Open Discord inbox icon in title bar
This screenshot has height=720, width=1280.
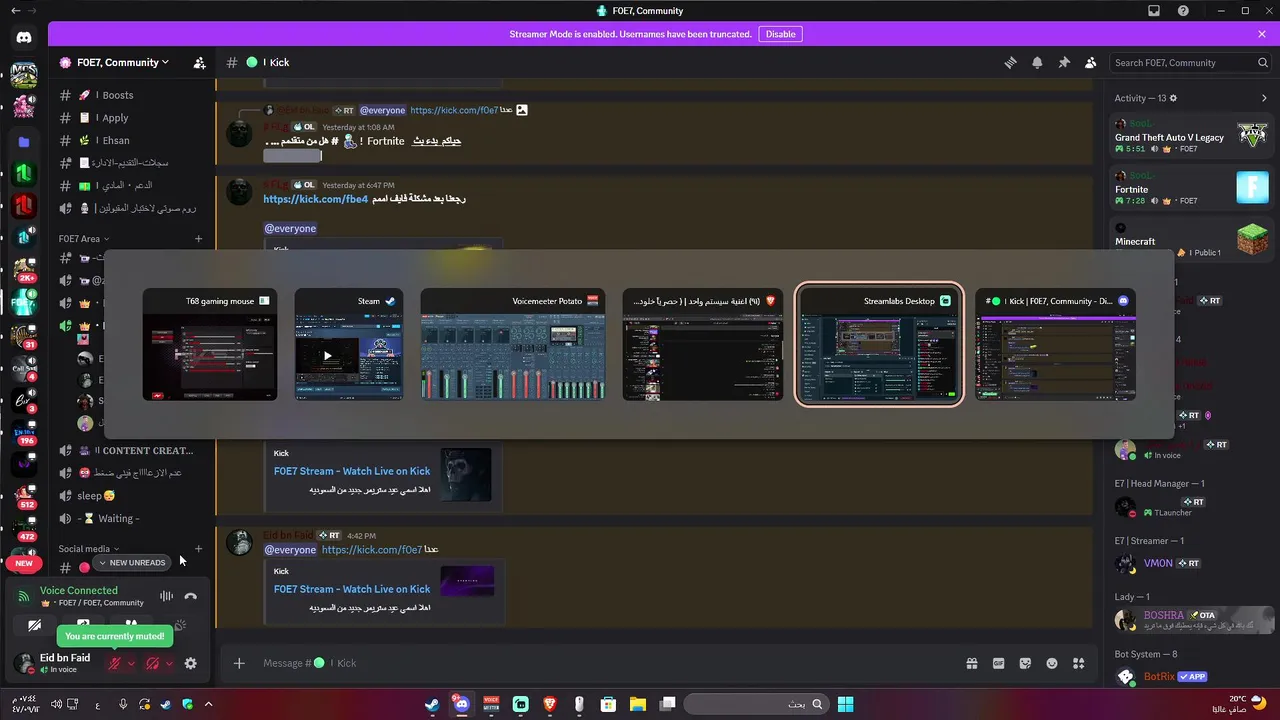[1154, 10]
